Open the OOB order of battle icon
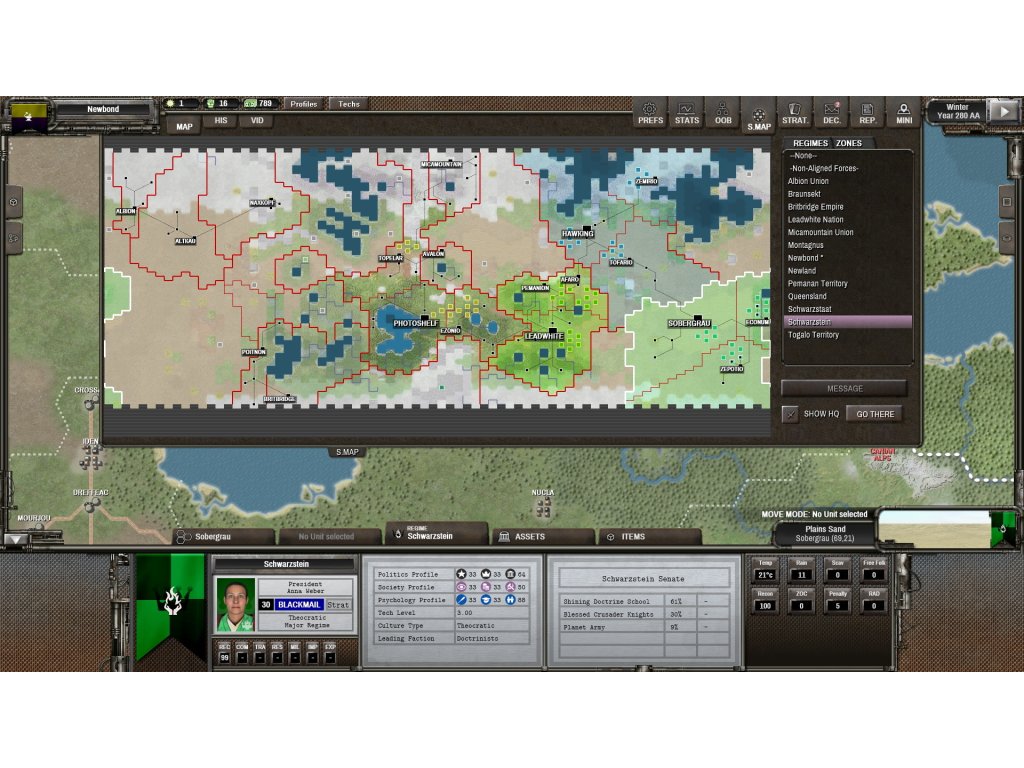Image resolution: width=1024 pixels, height=768 pixels. [722, 113]
